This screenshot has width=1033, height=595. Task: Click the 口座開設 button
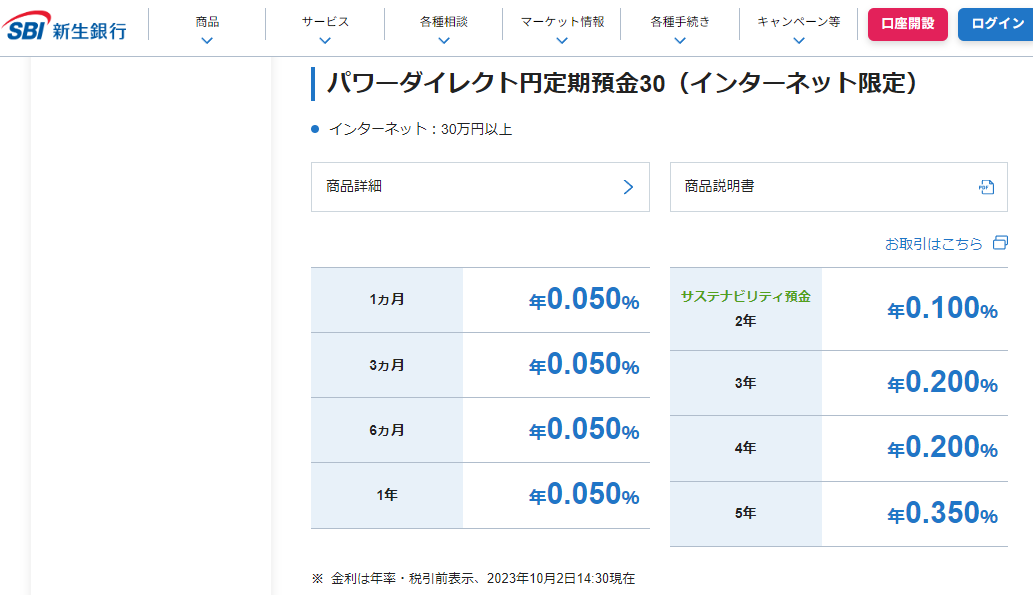908,24
